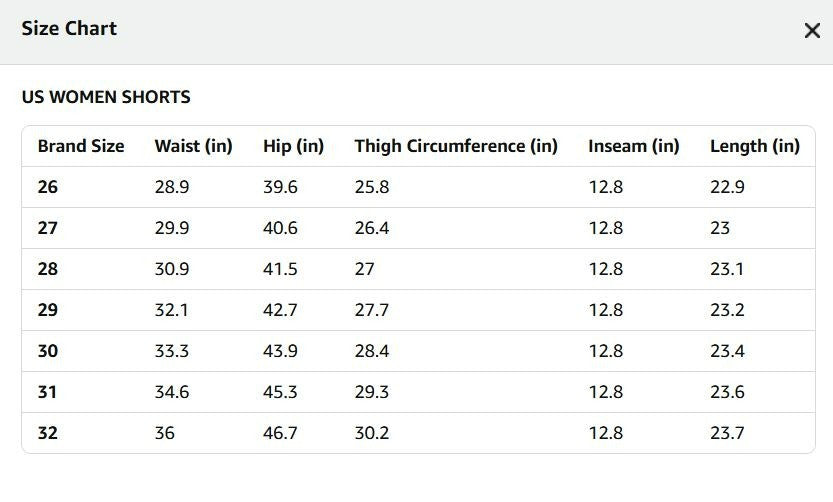Screen dimensions: 833x502
Task: Select brand size 30 row label
Action: pyautogui.click(x=48, y=351)
